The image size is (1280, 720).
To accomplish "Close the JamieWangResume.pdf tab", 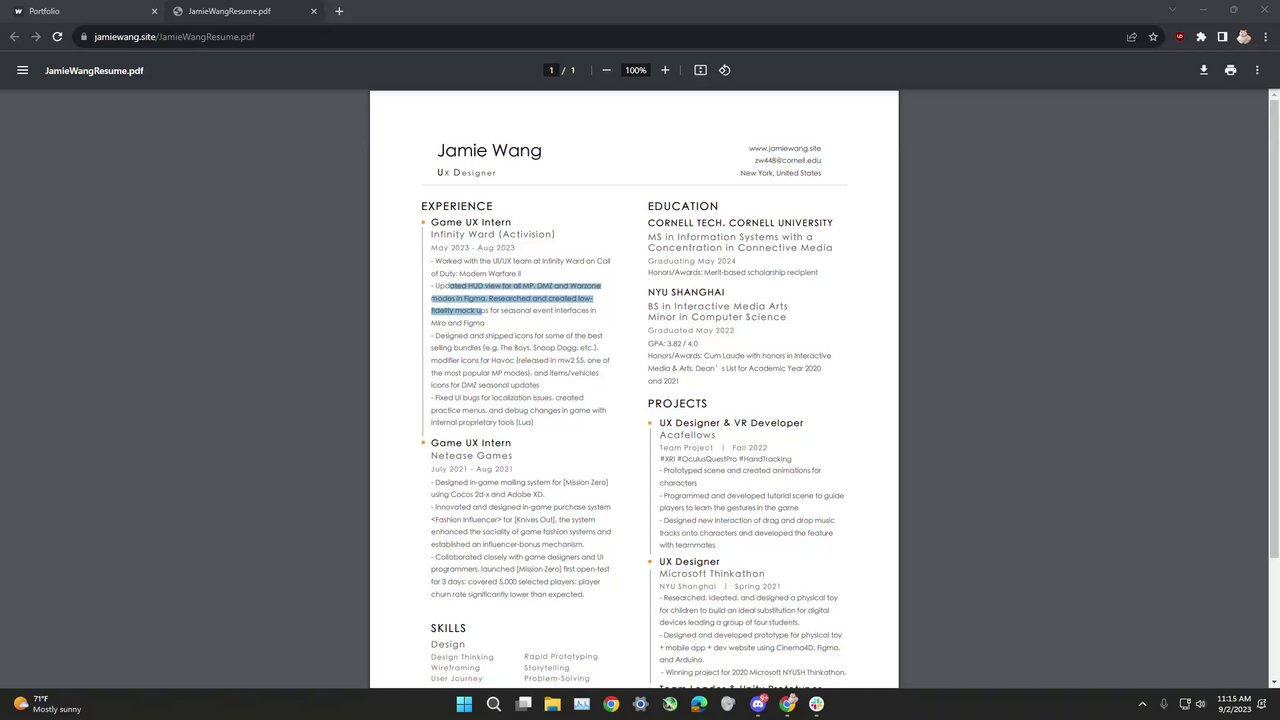I will [x=314, y=11].
